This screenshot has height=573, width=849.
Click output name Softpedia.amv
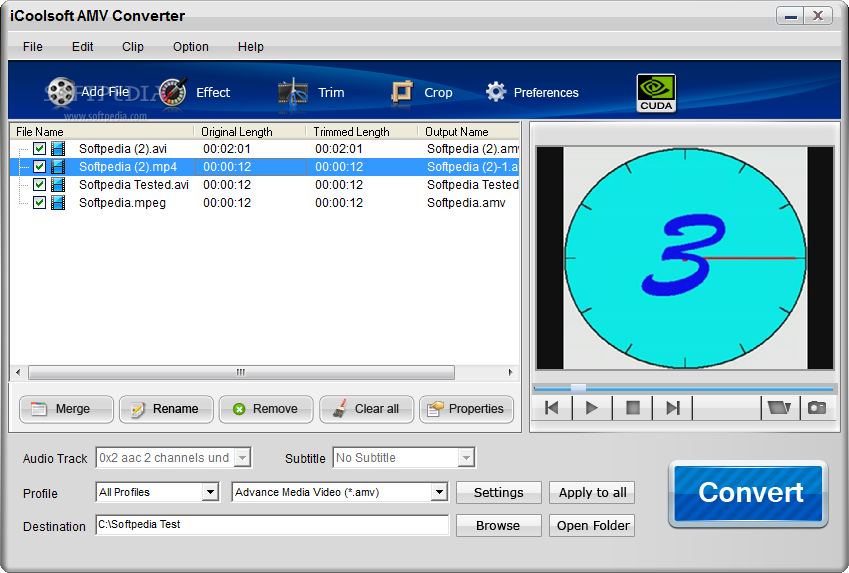(466, 203)
